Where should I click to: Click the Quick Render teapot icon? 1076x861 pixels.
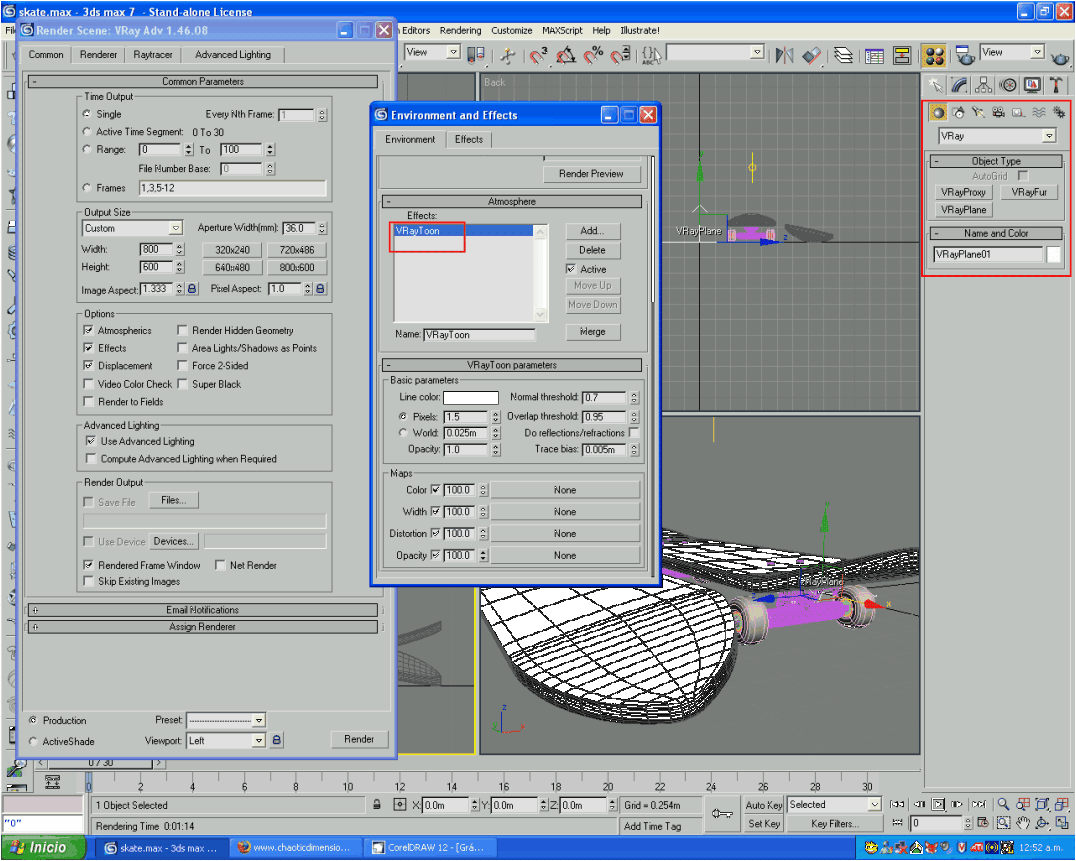[1062, 58]
